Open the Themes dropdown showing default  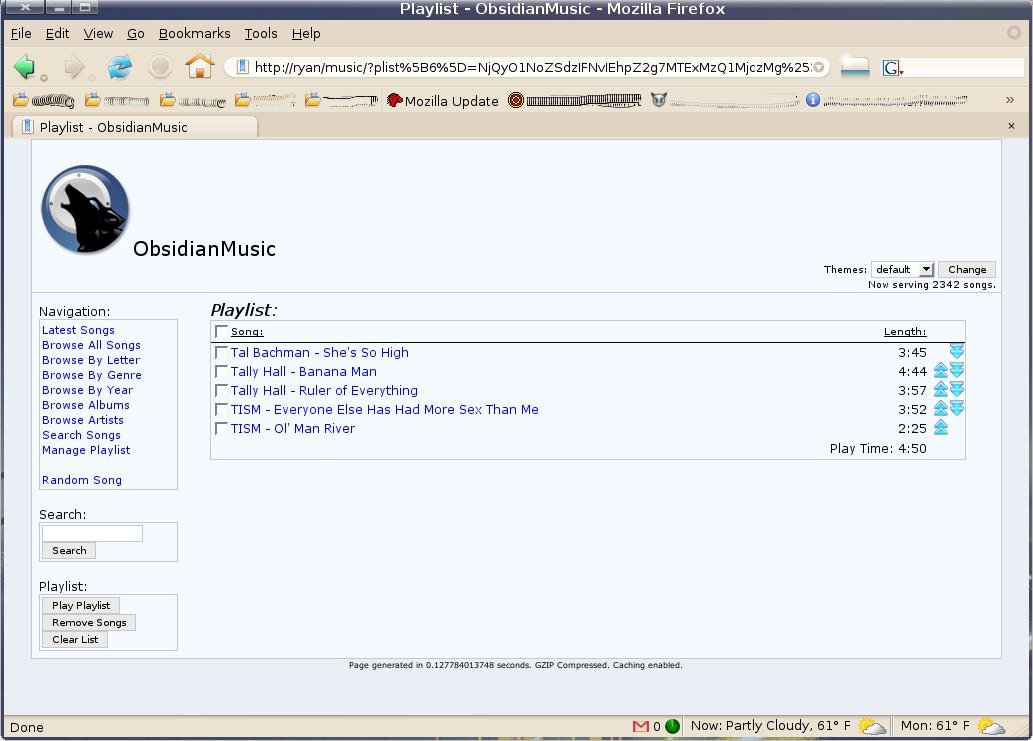pyautogui.click(x=902, y=269)
